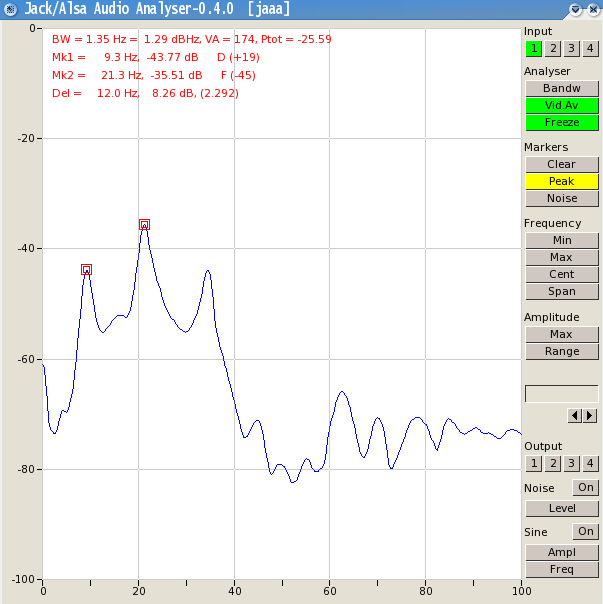This screenshot has width=603, height=604.
Task: Clear the markers
Action: 562,164
